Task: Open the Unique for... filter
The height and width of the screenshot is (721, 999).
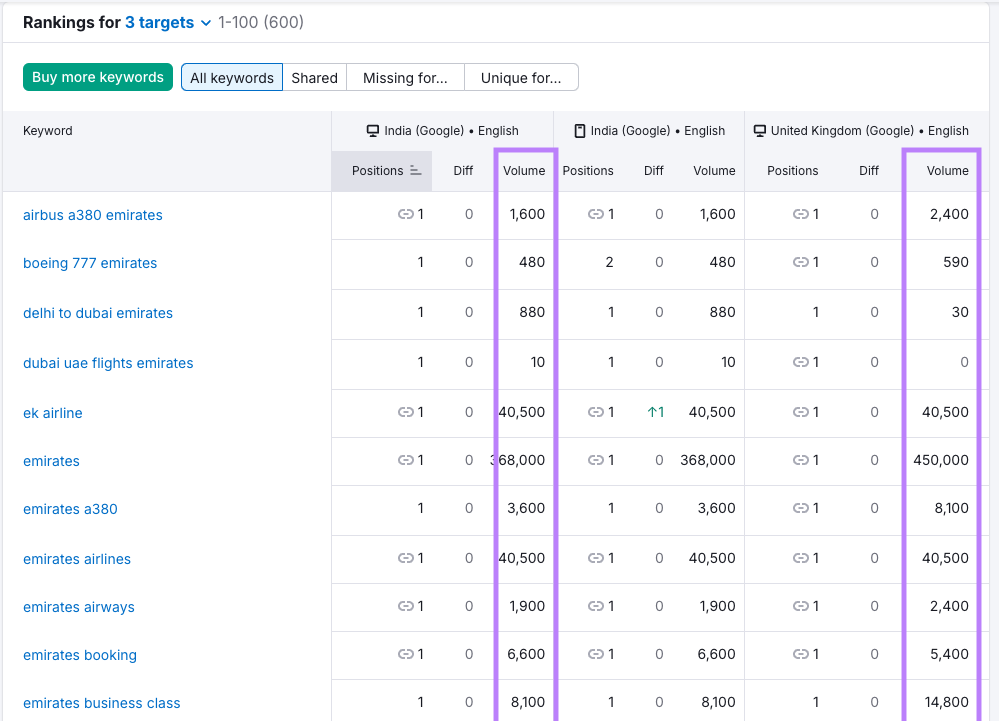Action: [520, 78]
